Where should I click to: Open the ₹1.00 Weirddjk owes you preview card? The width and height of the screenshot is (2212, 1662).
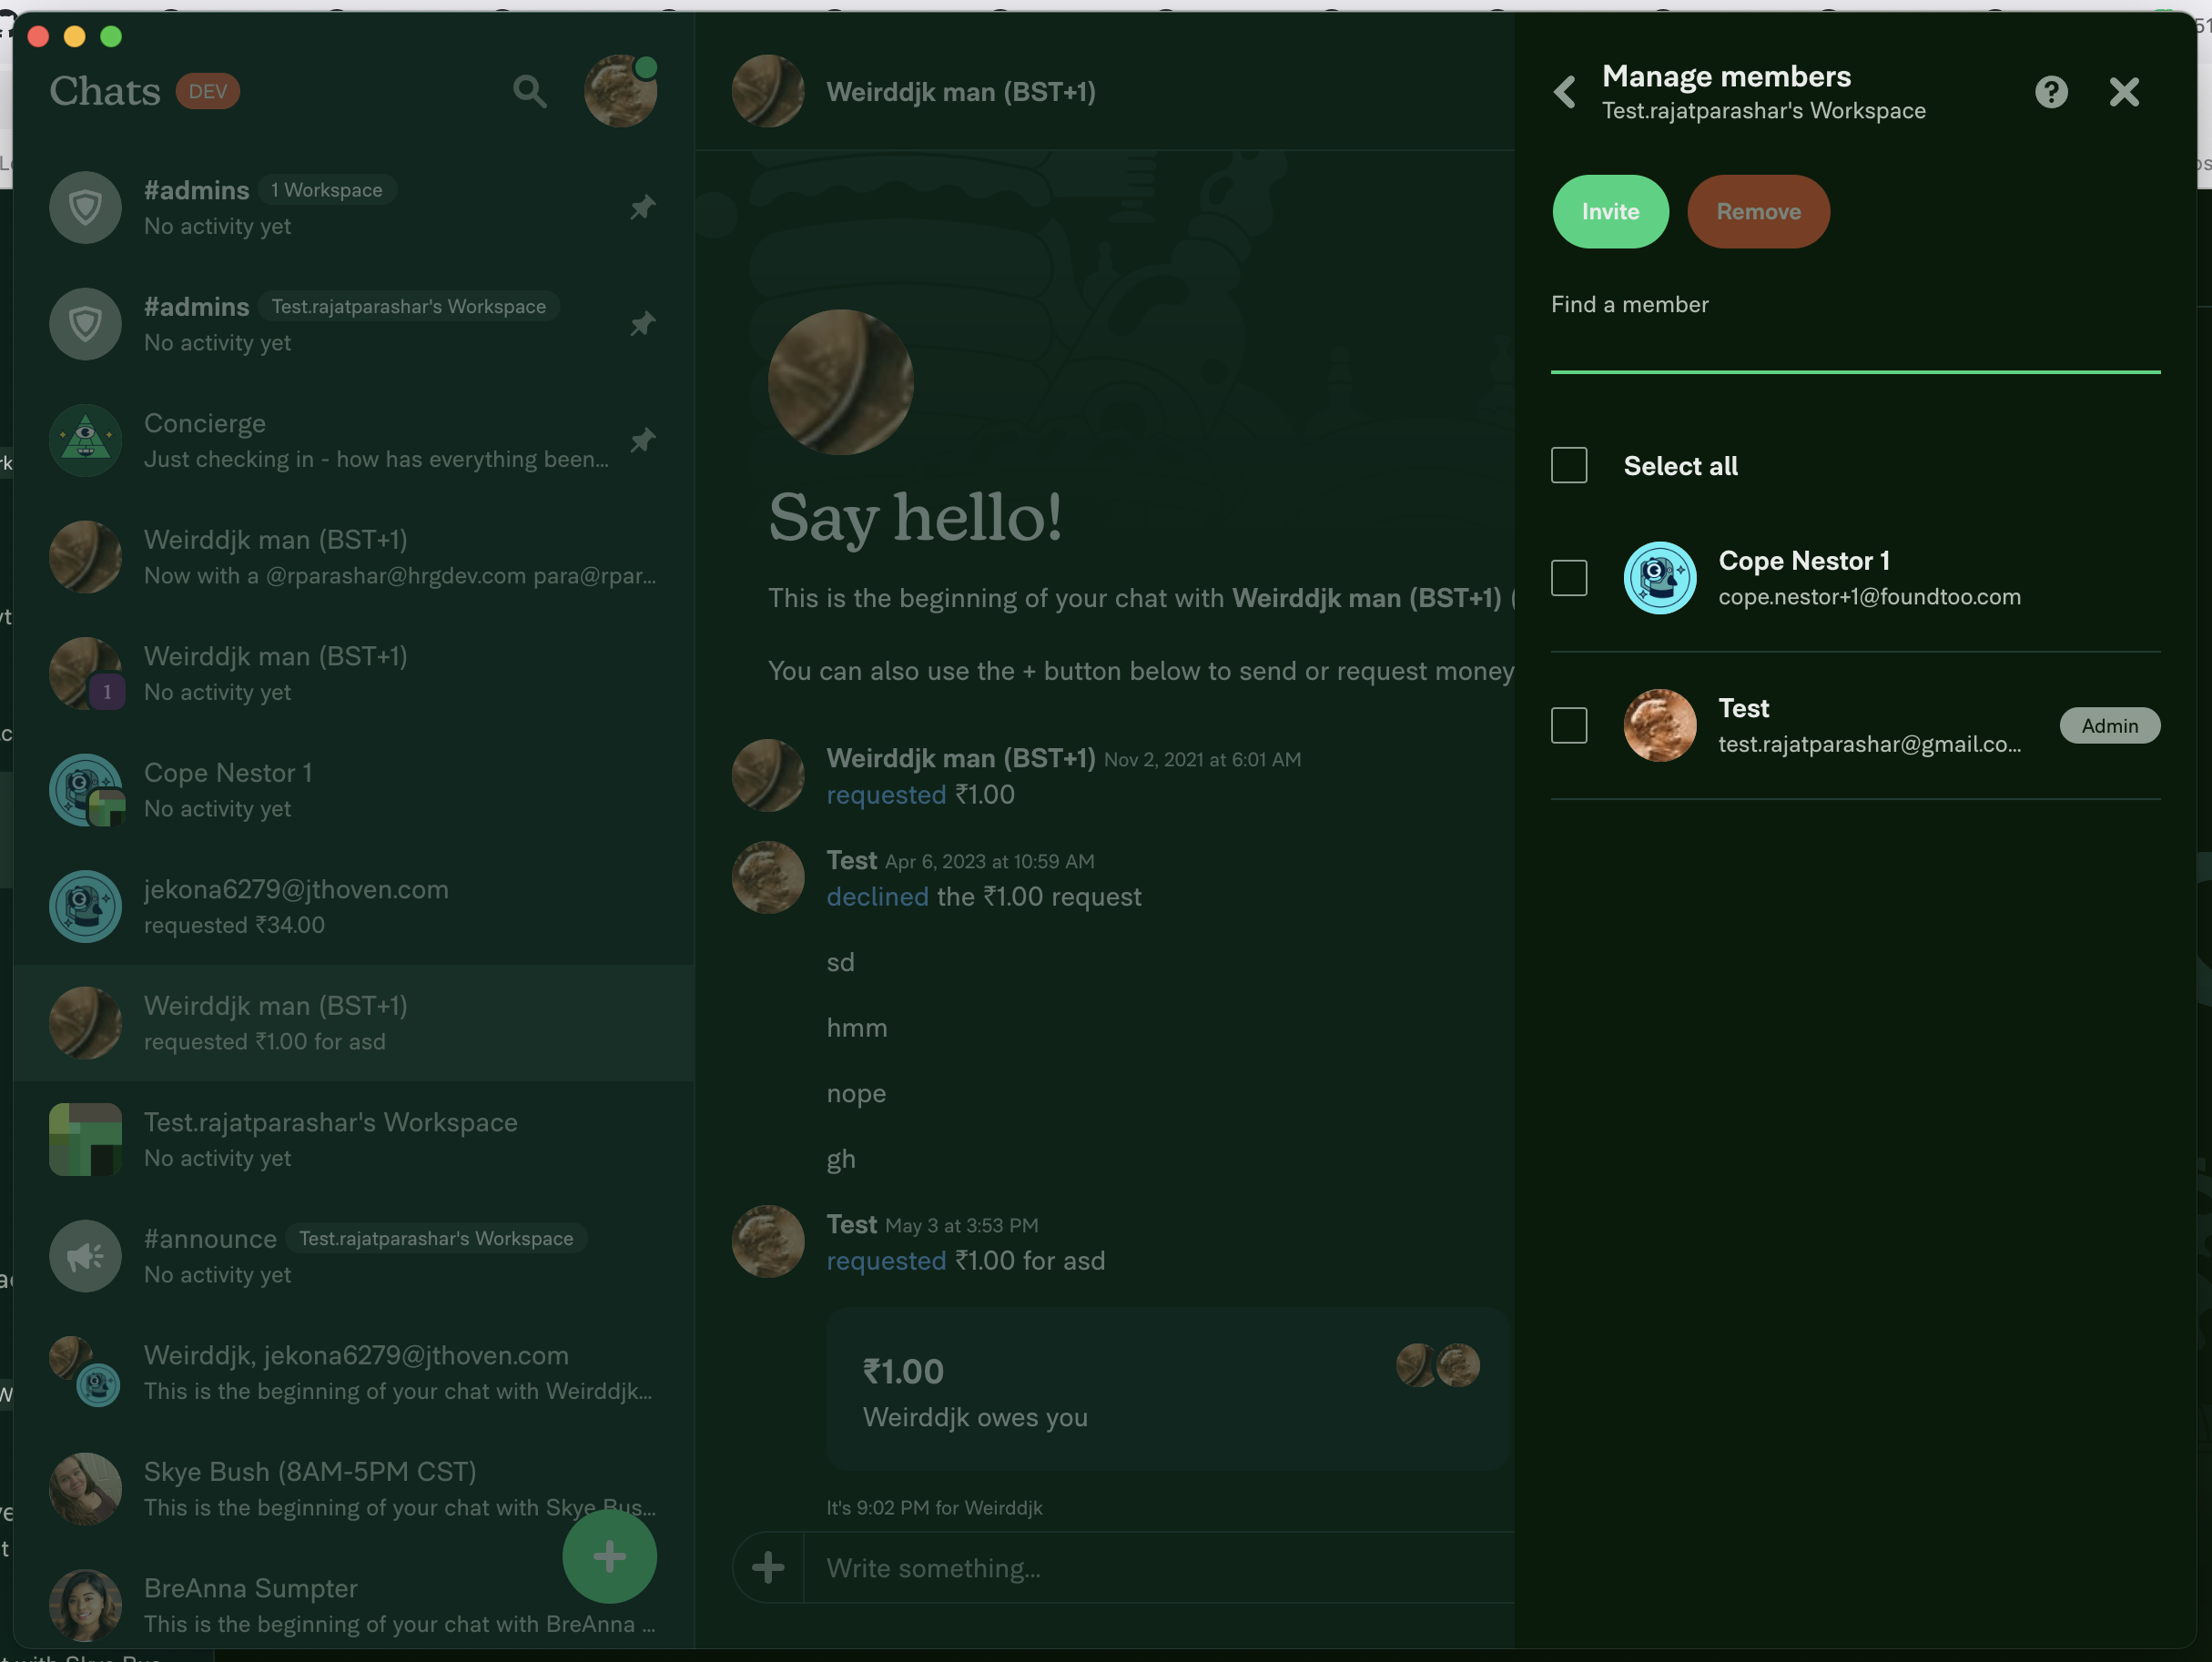click(x=1166, y=1389)
